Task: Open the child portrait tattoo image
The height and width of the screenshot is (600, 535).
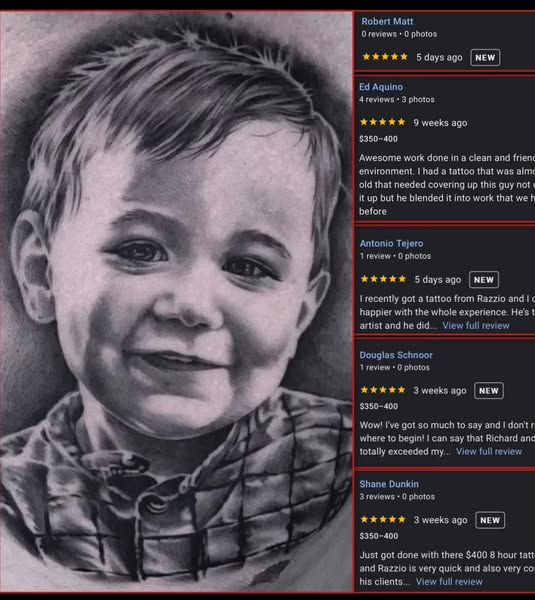Action: pyautogui.click(x=176, y=302)
